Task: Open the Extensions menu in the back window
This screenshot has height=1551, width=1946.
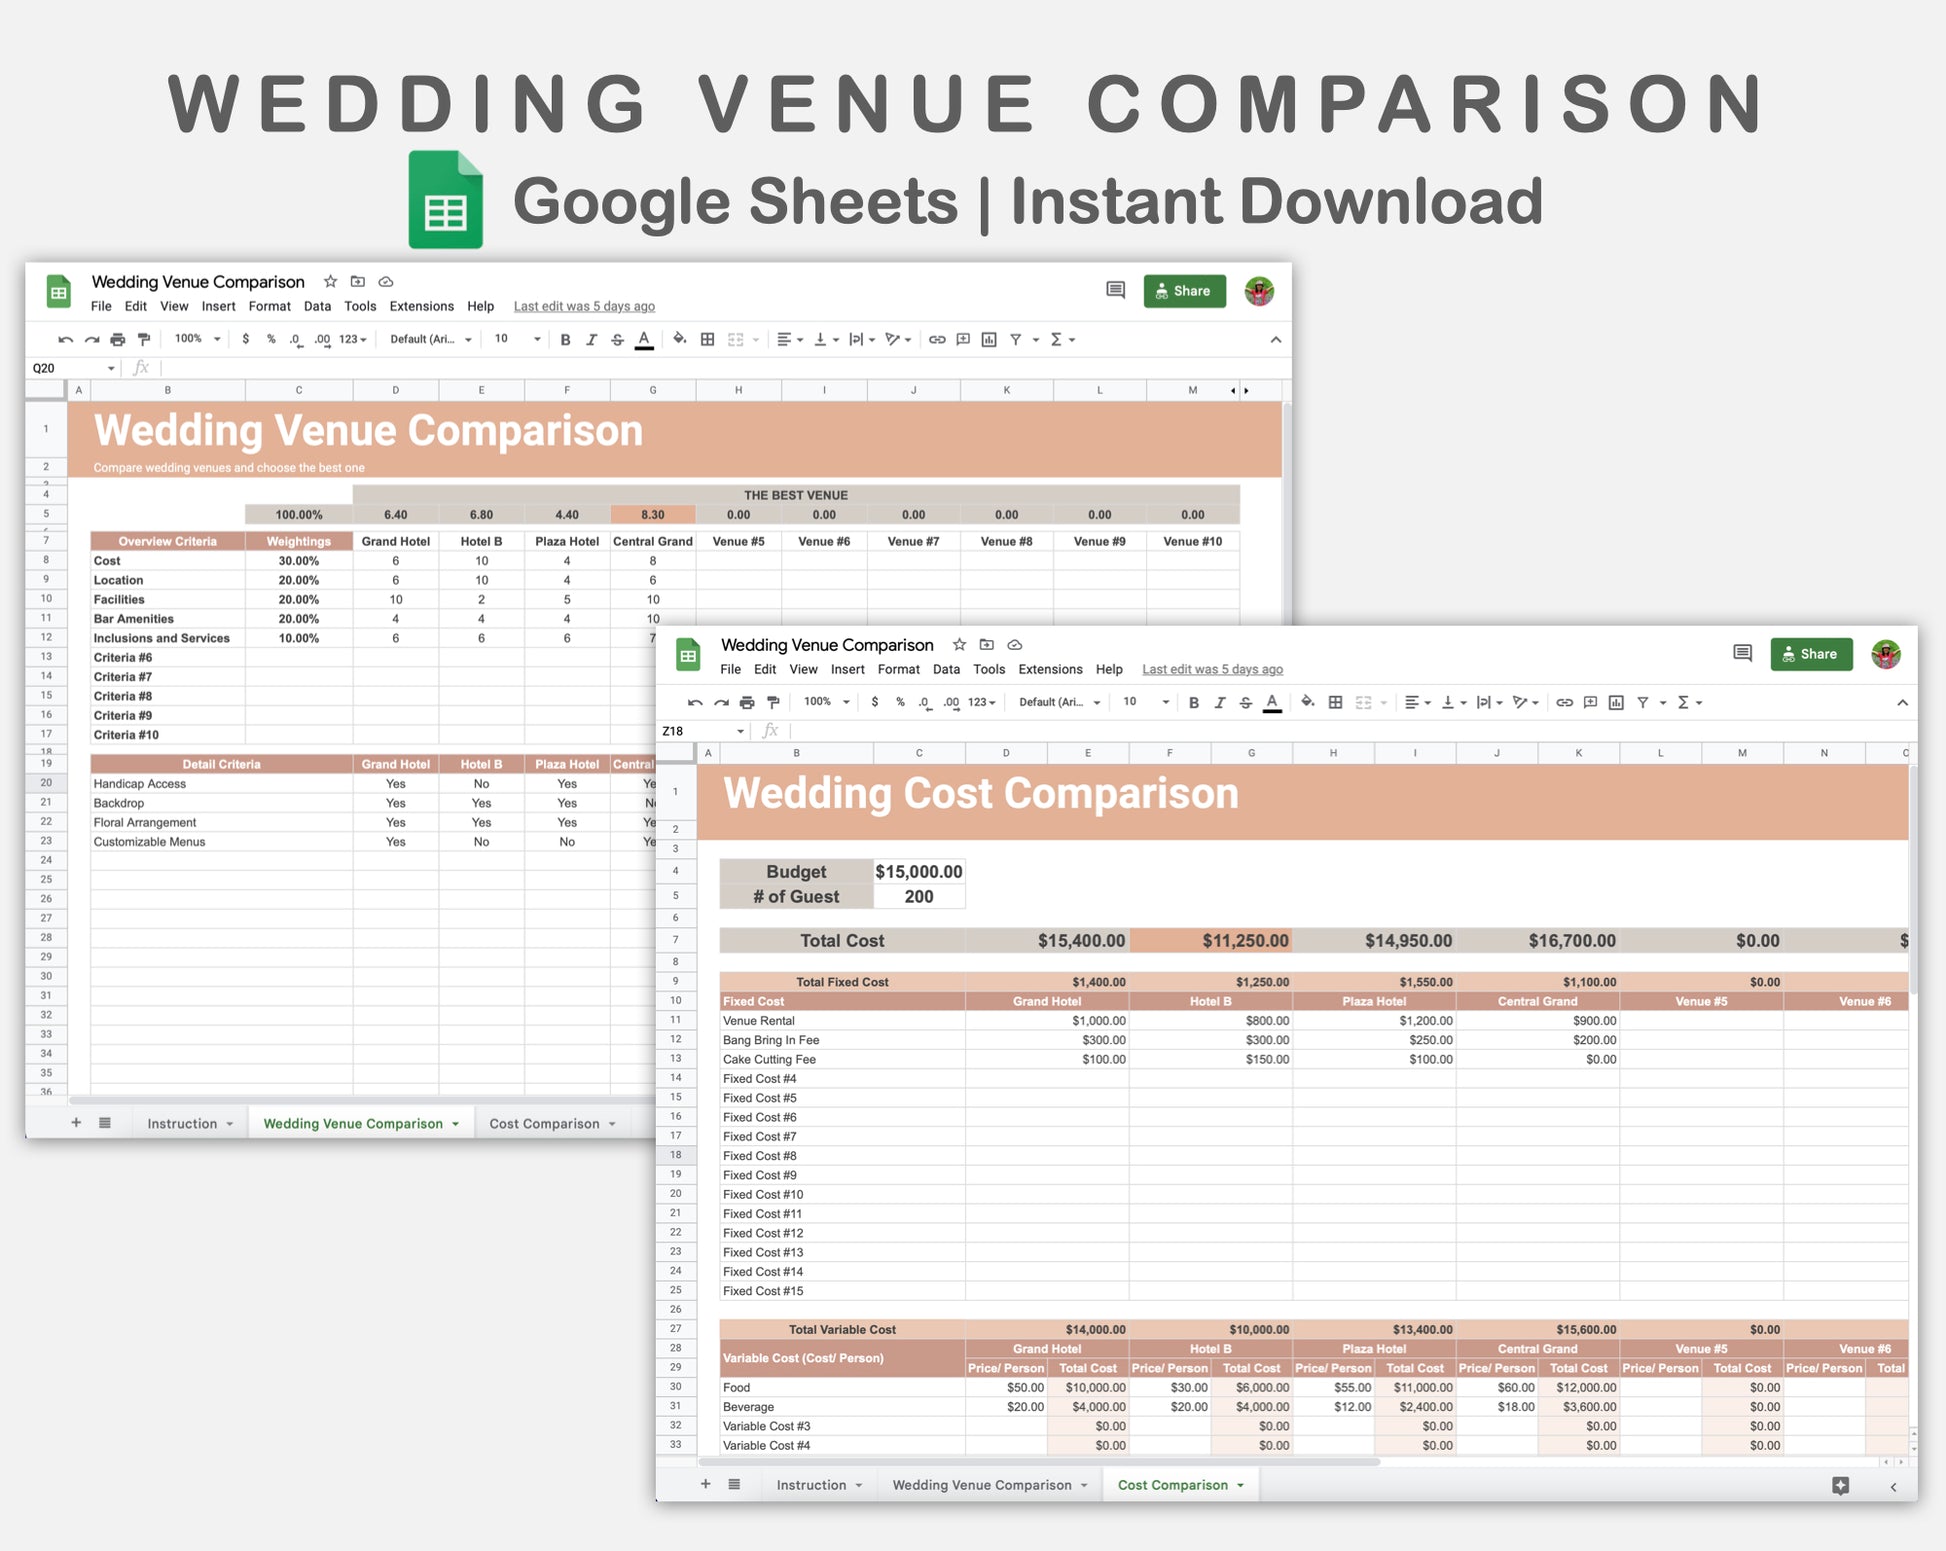Action: click(x=421, y=307)
